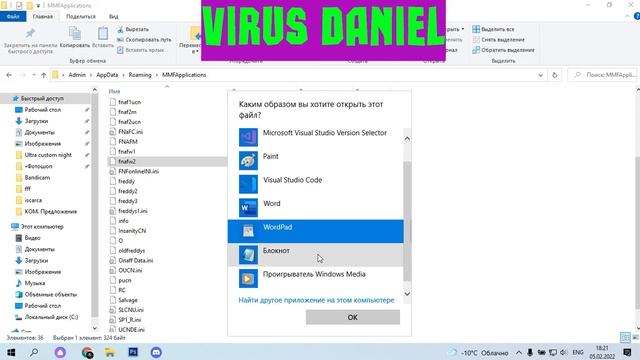Click Вставить ярлык in the ribbon

tap(141, 50)
